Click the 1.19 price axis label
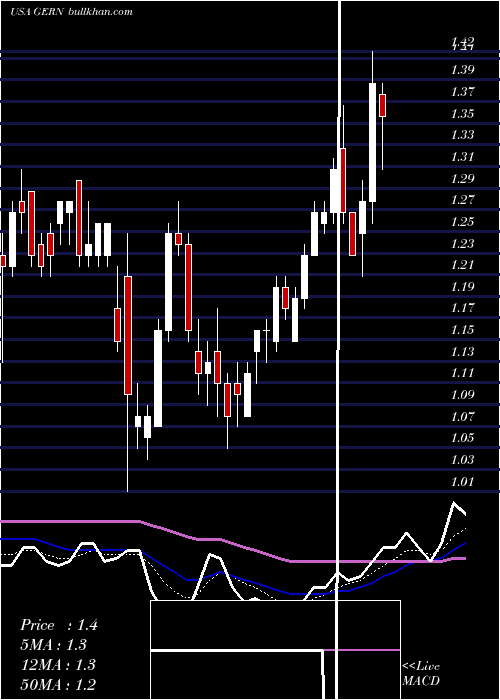The height and width of the screenshot is (700, 500). point(462,286)
